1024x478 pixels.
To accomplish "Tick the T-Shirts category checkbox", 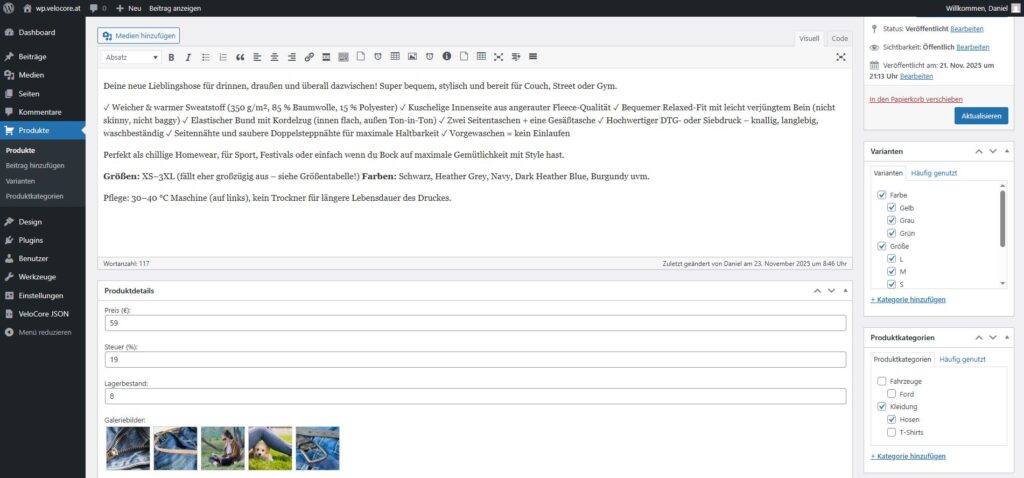I will click(892, 433).
